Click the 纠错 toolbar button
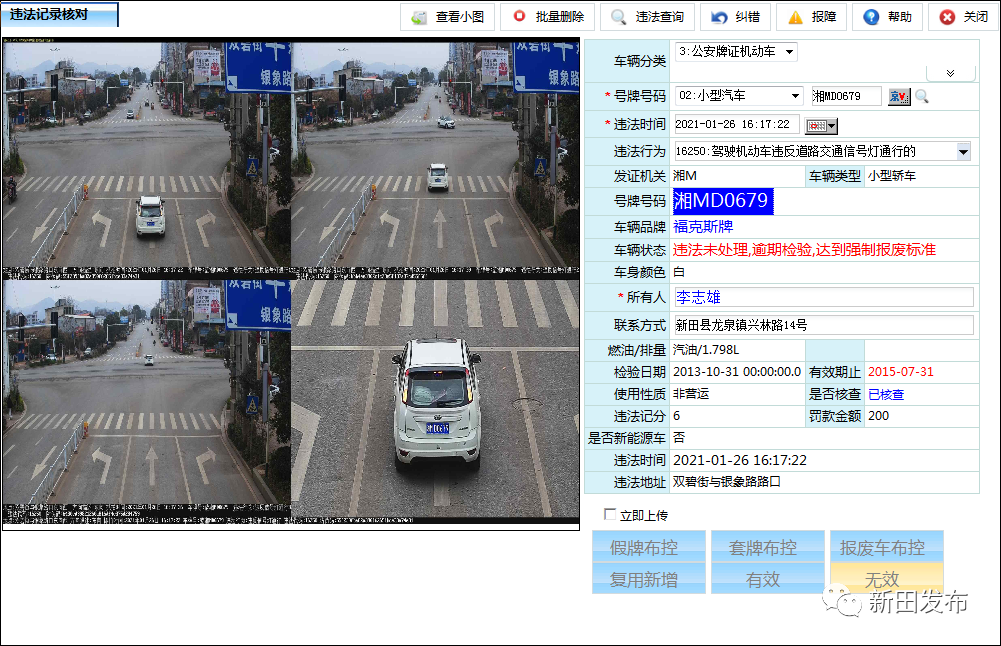Viewport: 1001px width, 646px height. point(735,17)
